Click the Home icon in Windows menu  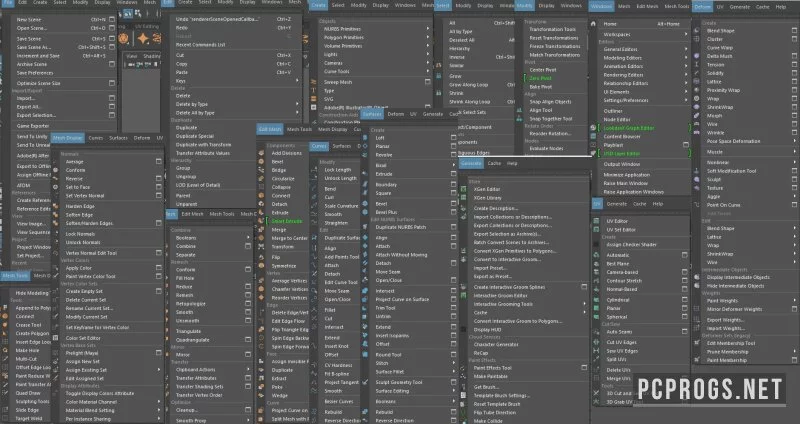coord(593,24)
